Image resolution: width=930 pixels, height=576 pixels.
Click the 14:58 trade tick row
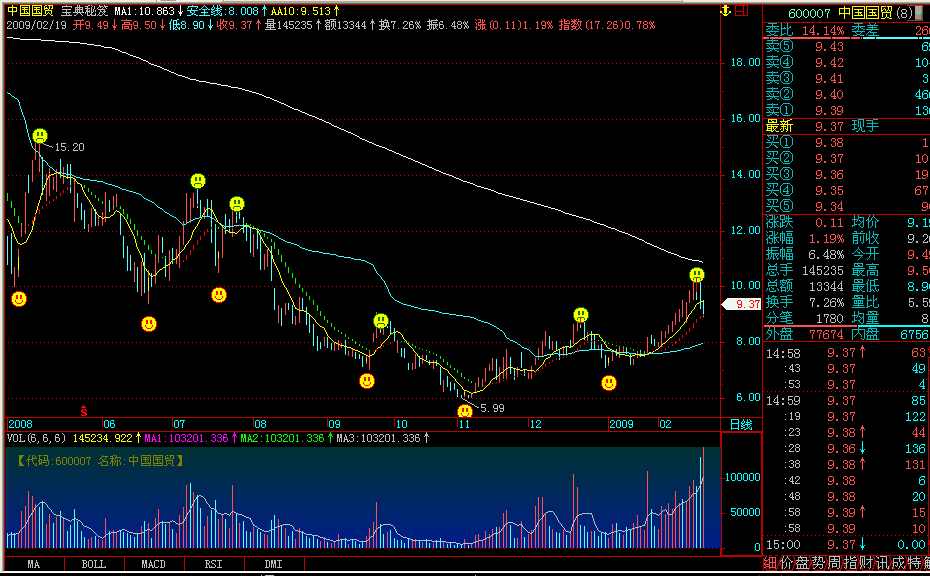coord(847,353)
